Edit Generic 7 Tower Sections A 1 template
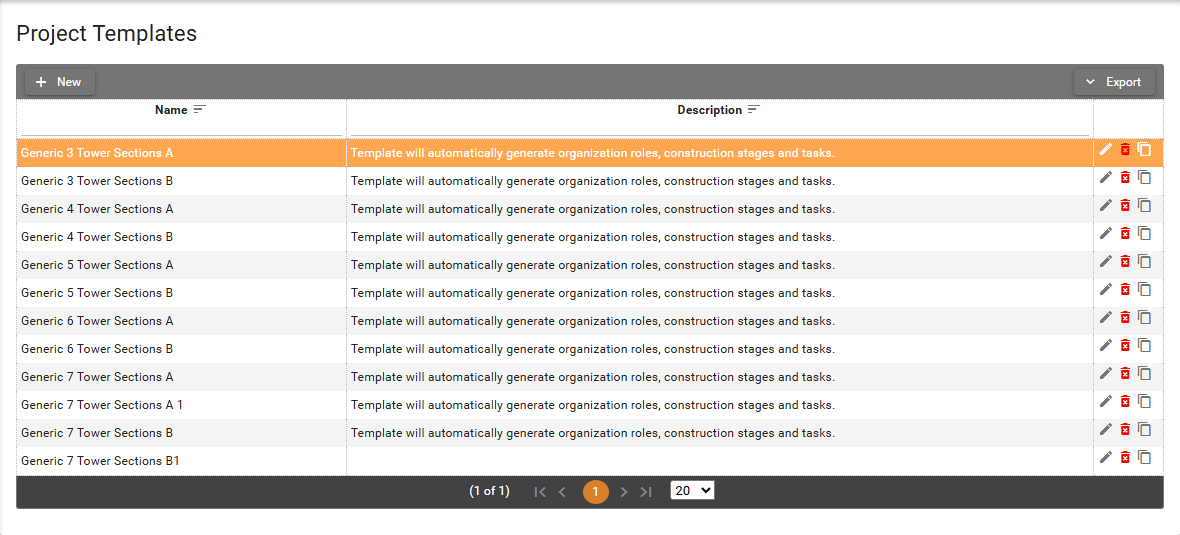The width and height of the screenshot is (1180, 535). pyautogui.click(x=1105, y=401)
